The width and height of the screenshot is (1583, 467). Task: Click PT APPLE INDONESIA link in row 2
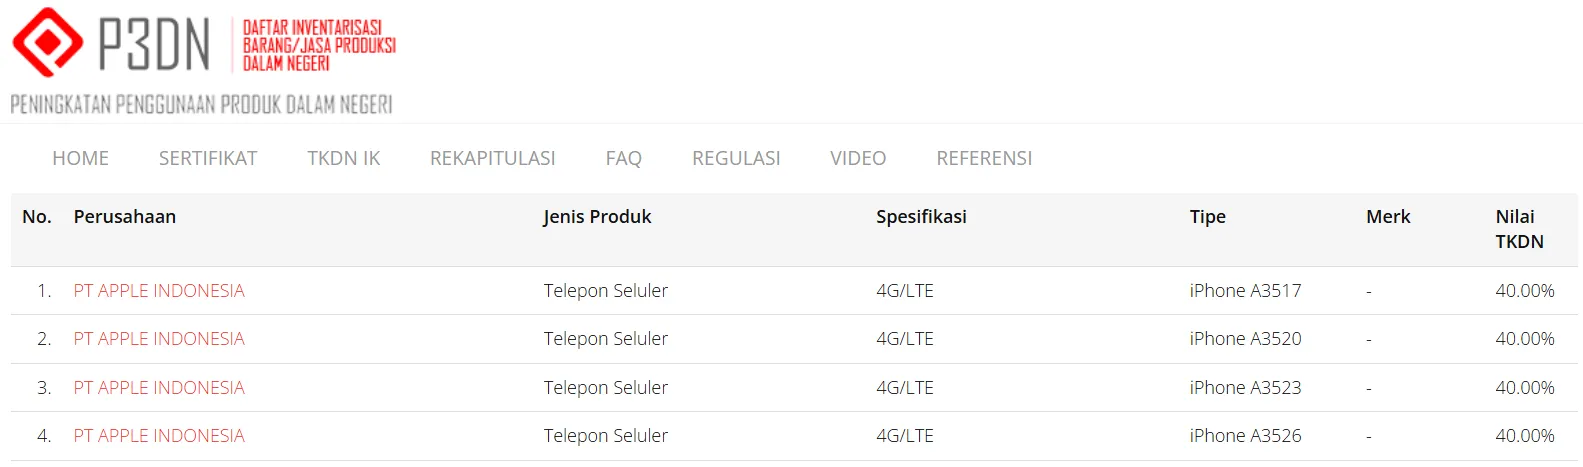coord(159,339)
